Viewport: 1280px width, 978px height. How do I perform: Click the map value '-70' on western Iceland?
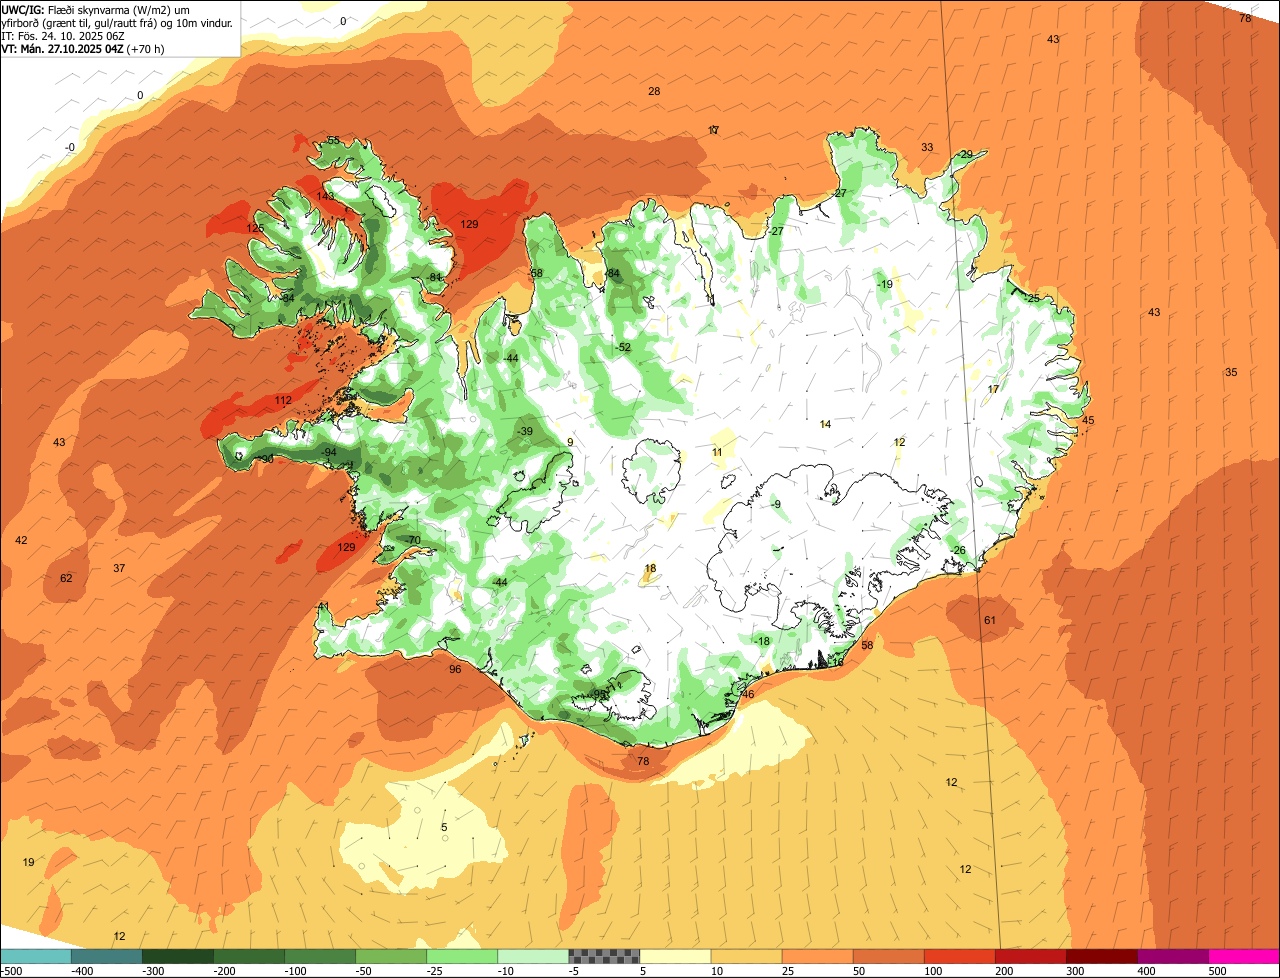412,540
